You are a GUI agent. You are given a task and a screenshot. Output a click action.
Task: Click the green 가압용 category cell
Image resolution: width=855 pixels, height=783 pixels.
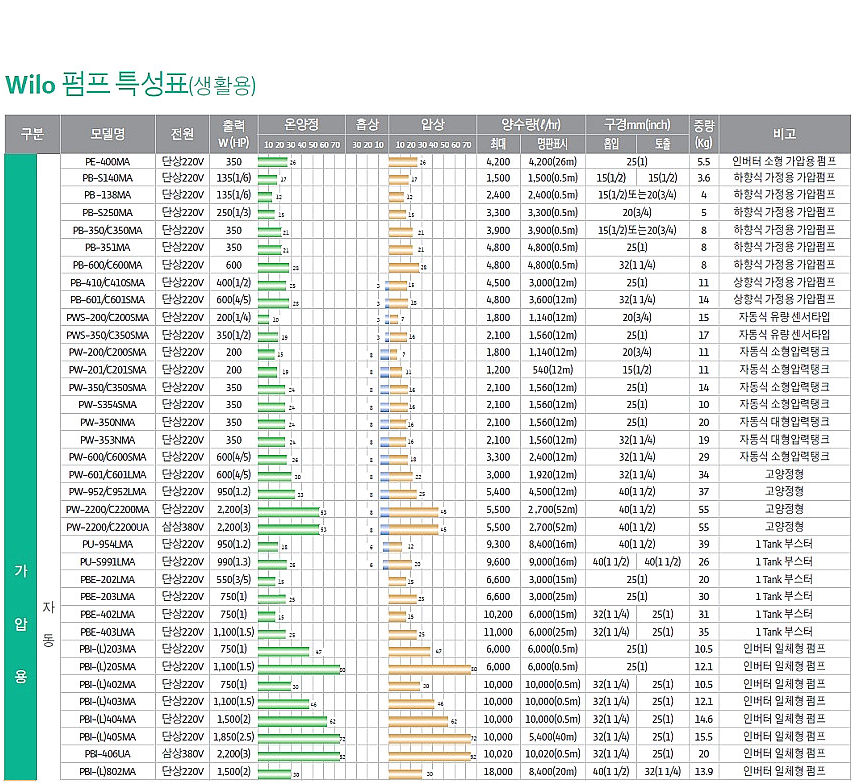click(20, 620)
